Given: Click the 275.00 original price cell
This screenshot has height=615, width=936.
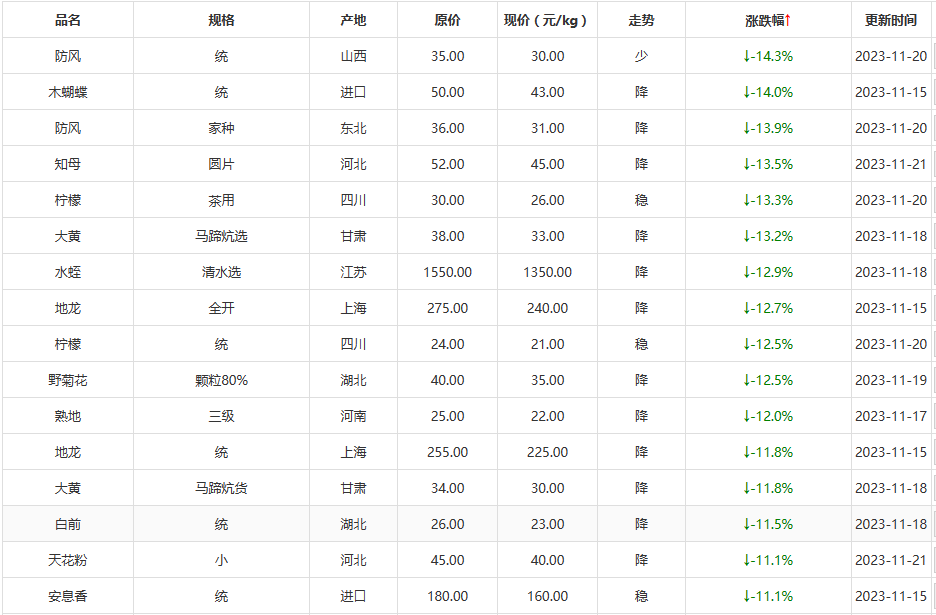Looking at the screenshot, I should pyautogui.click(x=447, y=308).
